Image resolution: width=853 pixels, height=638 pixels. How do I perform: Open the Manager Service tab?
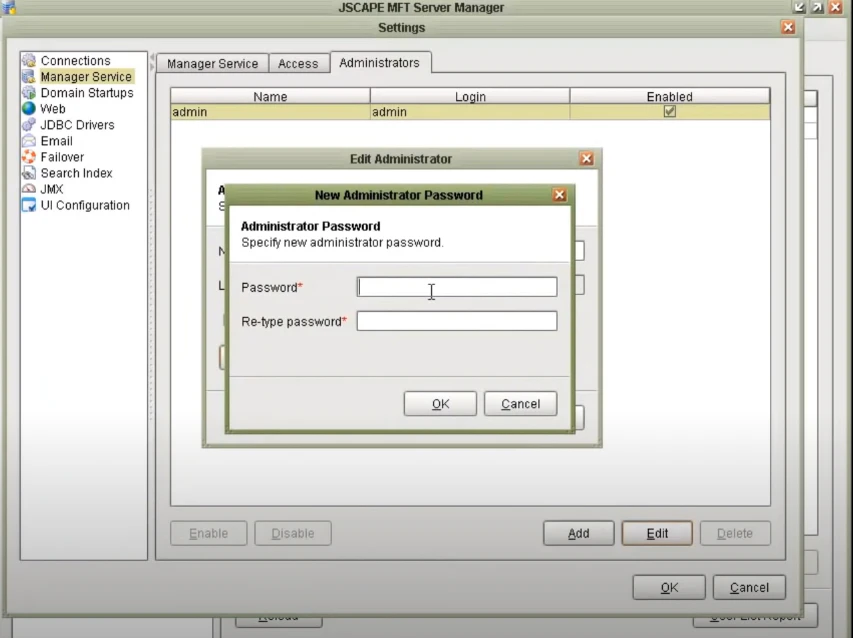[212, 62]
